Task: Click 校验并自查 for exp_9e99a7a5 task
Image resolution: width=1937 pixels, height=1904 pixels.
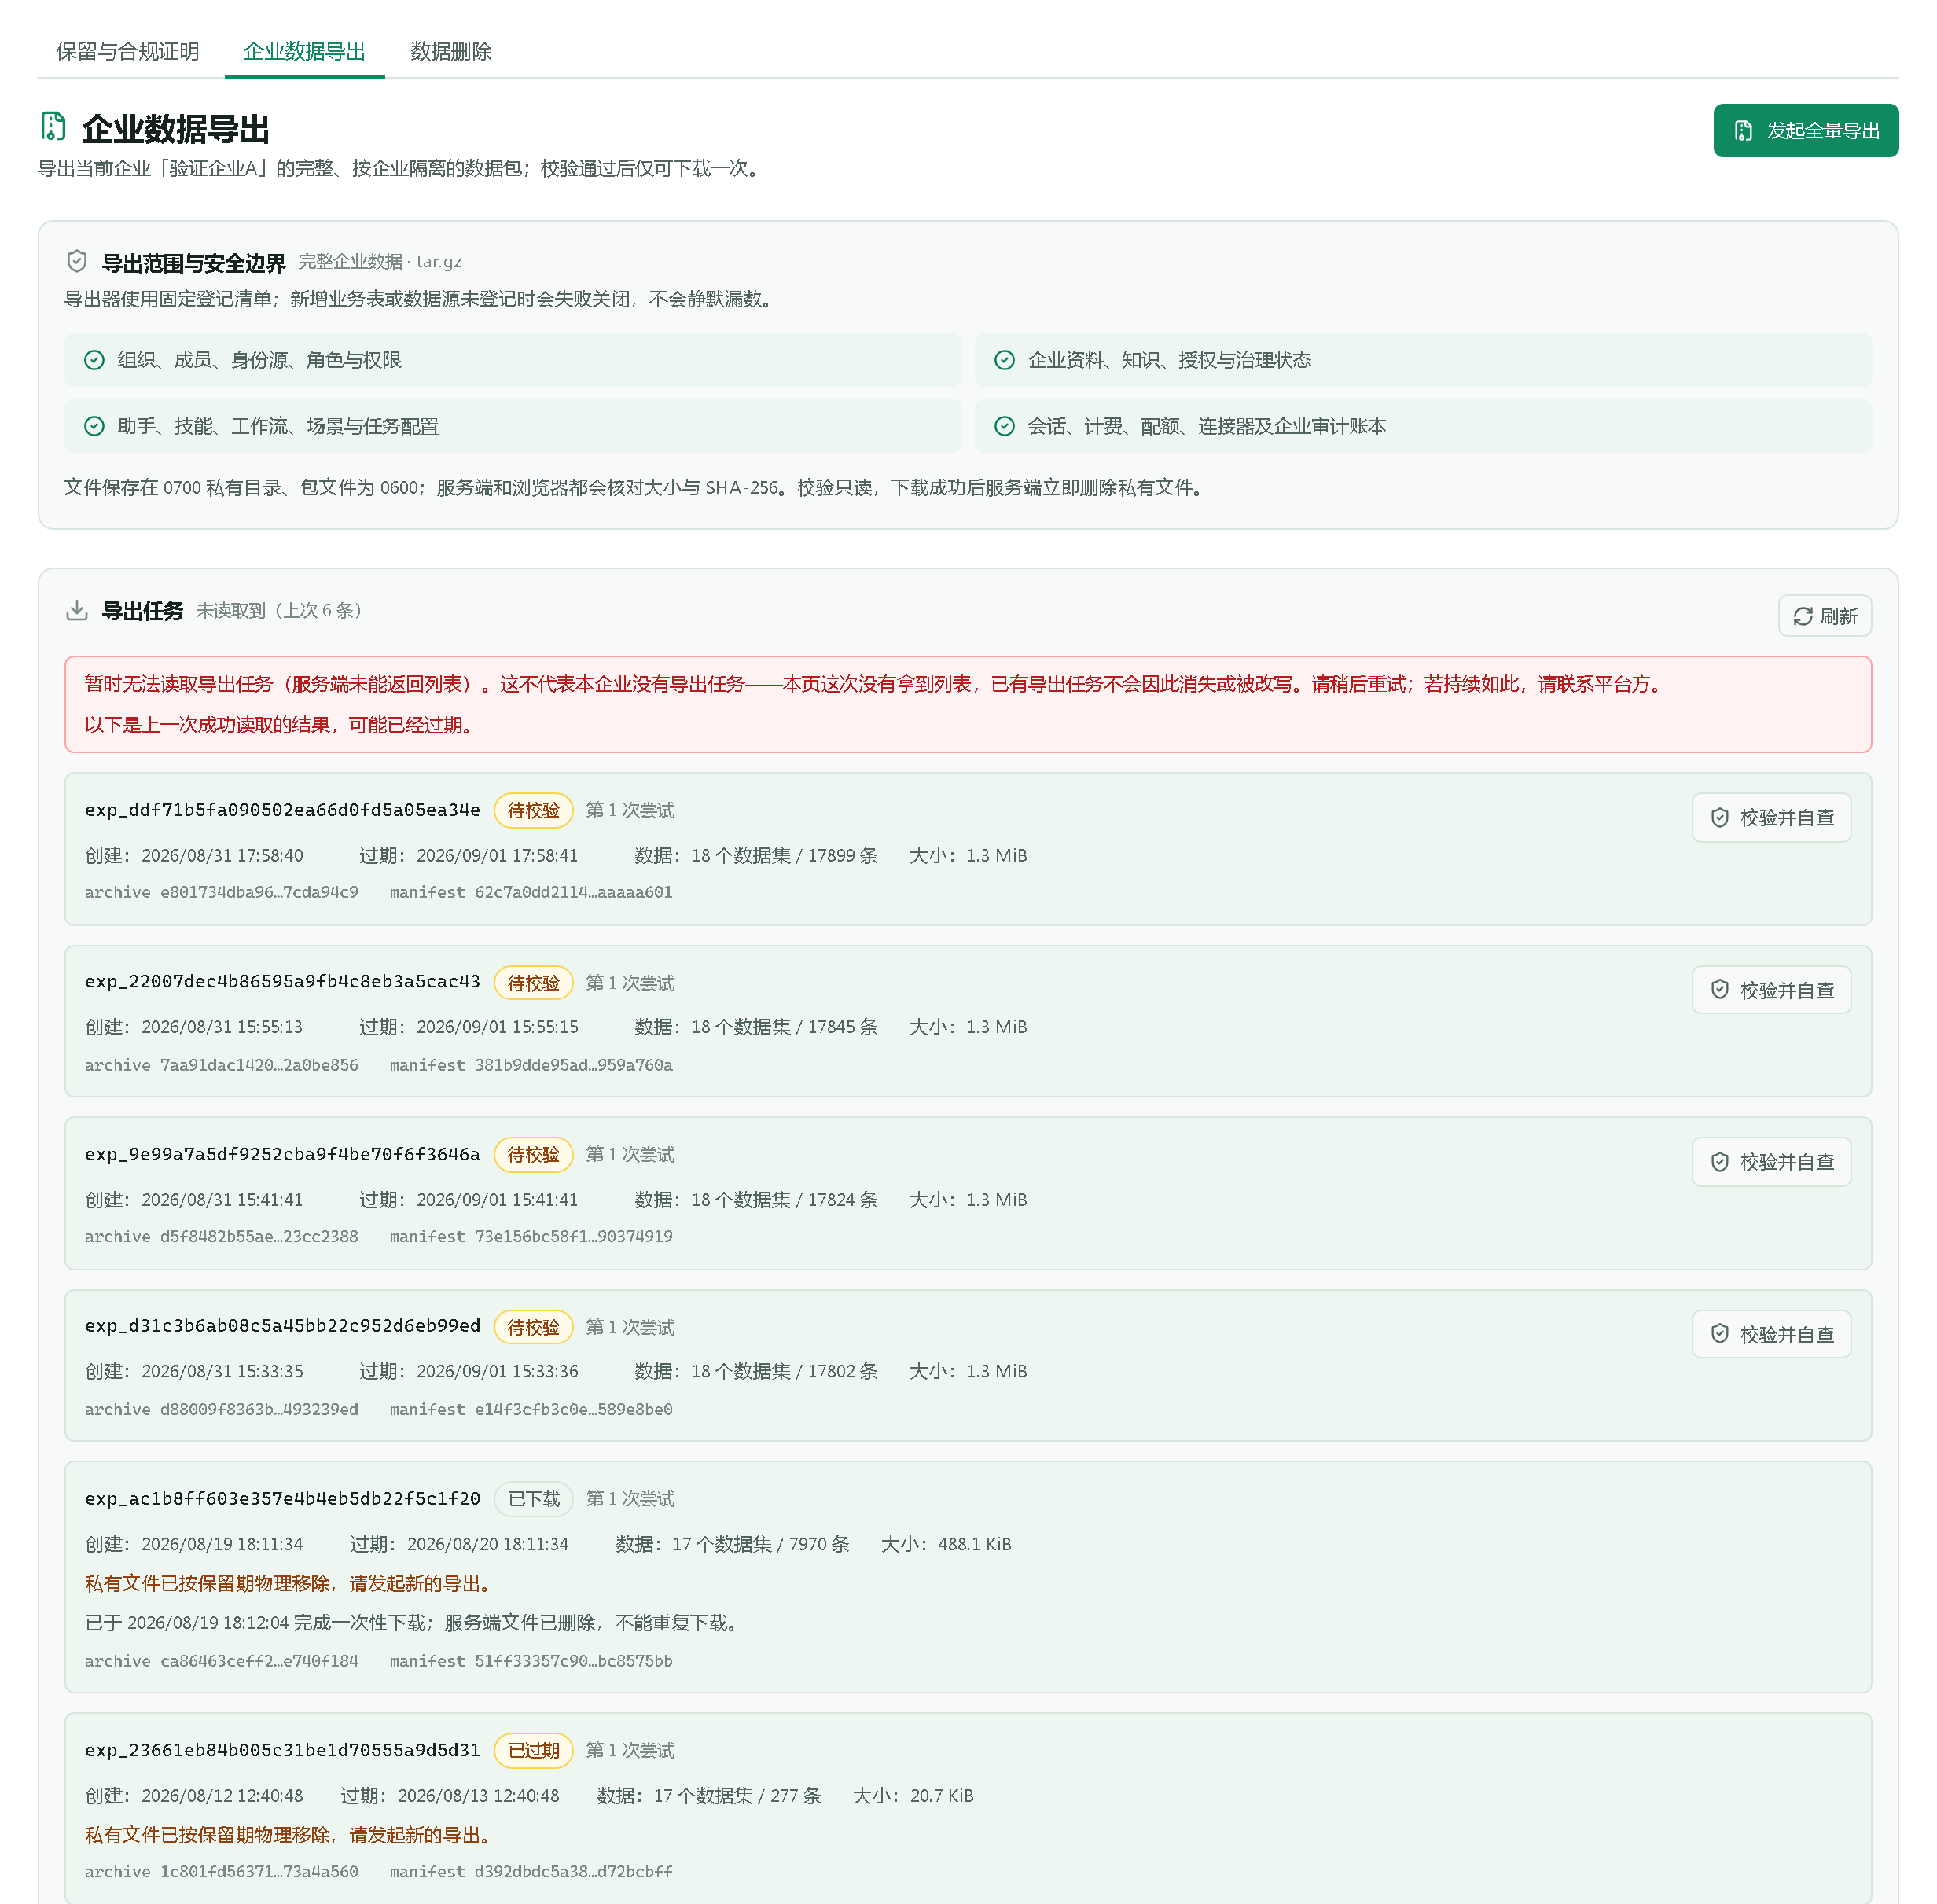Action: click(1771, 1162)
